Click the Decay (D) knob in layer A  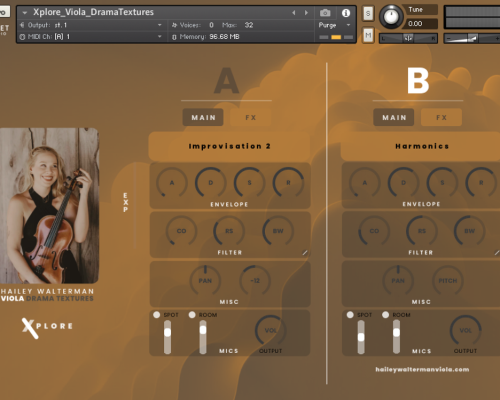[x=211, y=183]
